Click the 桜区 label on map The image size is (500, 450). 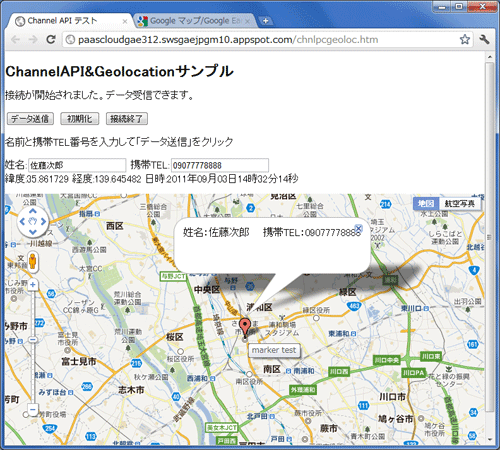pos(175,337)
